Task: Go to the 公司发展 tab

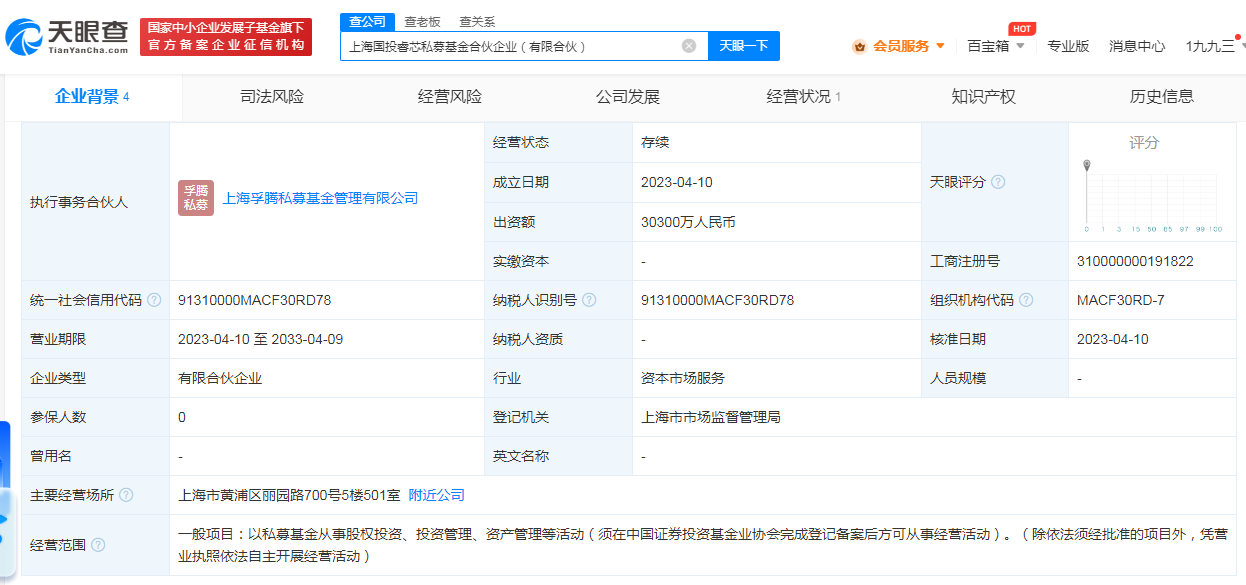Action: point(628,97)
